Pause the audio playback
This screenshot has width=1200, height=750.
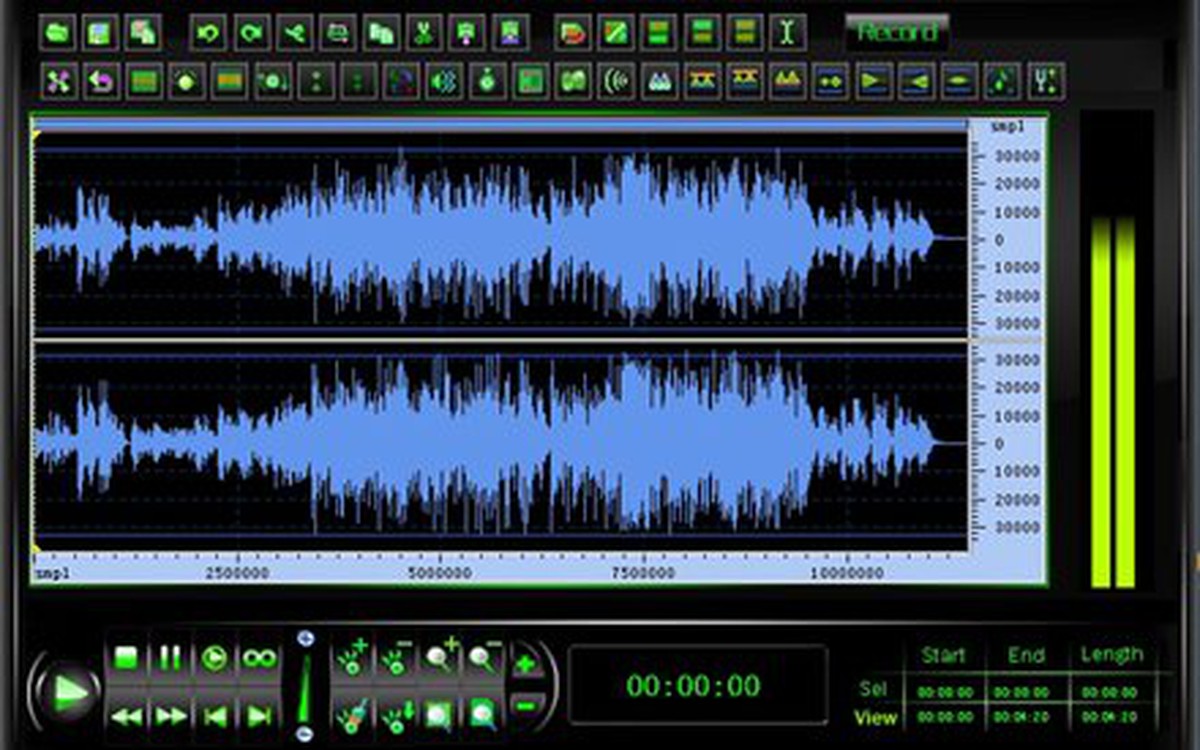click(170, 657)
